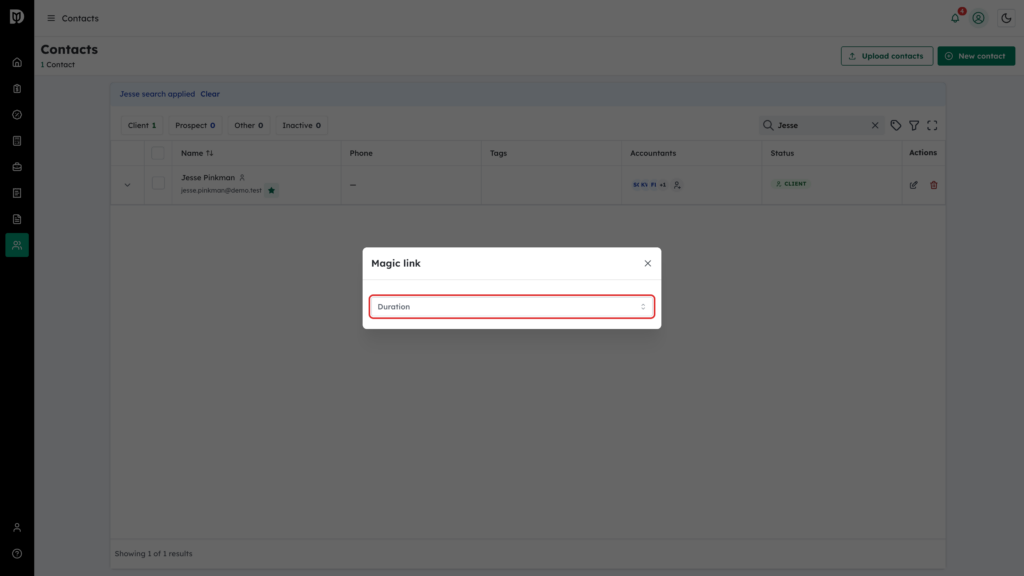Image resolution: width=1024 pixels, height=576 pixels.
Task: Click the star icon beside Jesse's email
Action: click(x=271, y=191)
